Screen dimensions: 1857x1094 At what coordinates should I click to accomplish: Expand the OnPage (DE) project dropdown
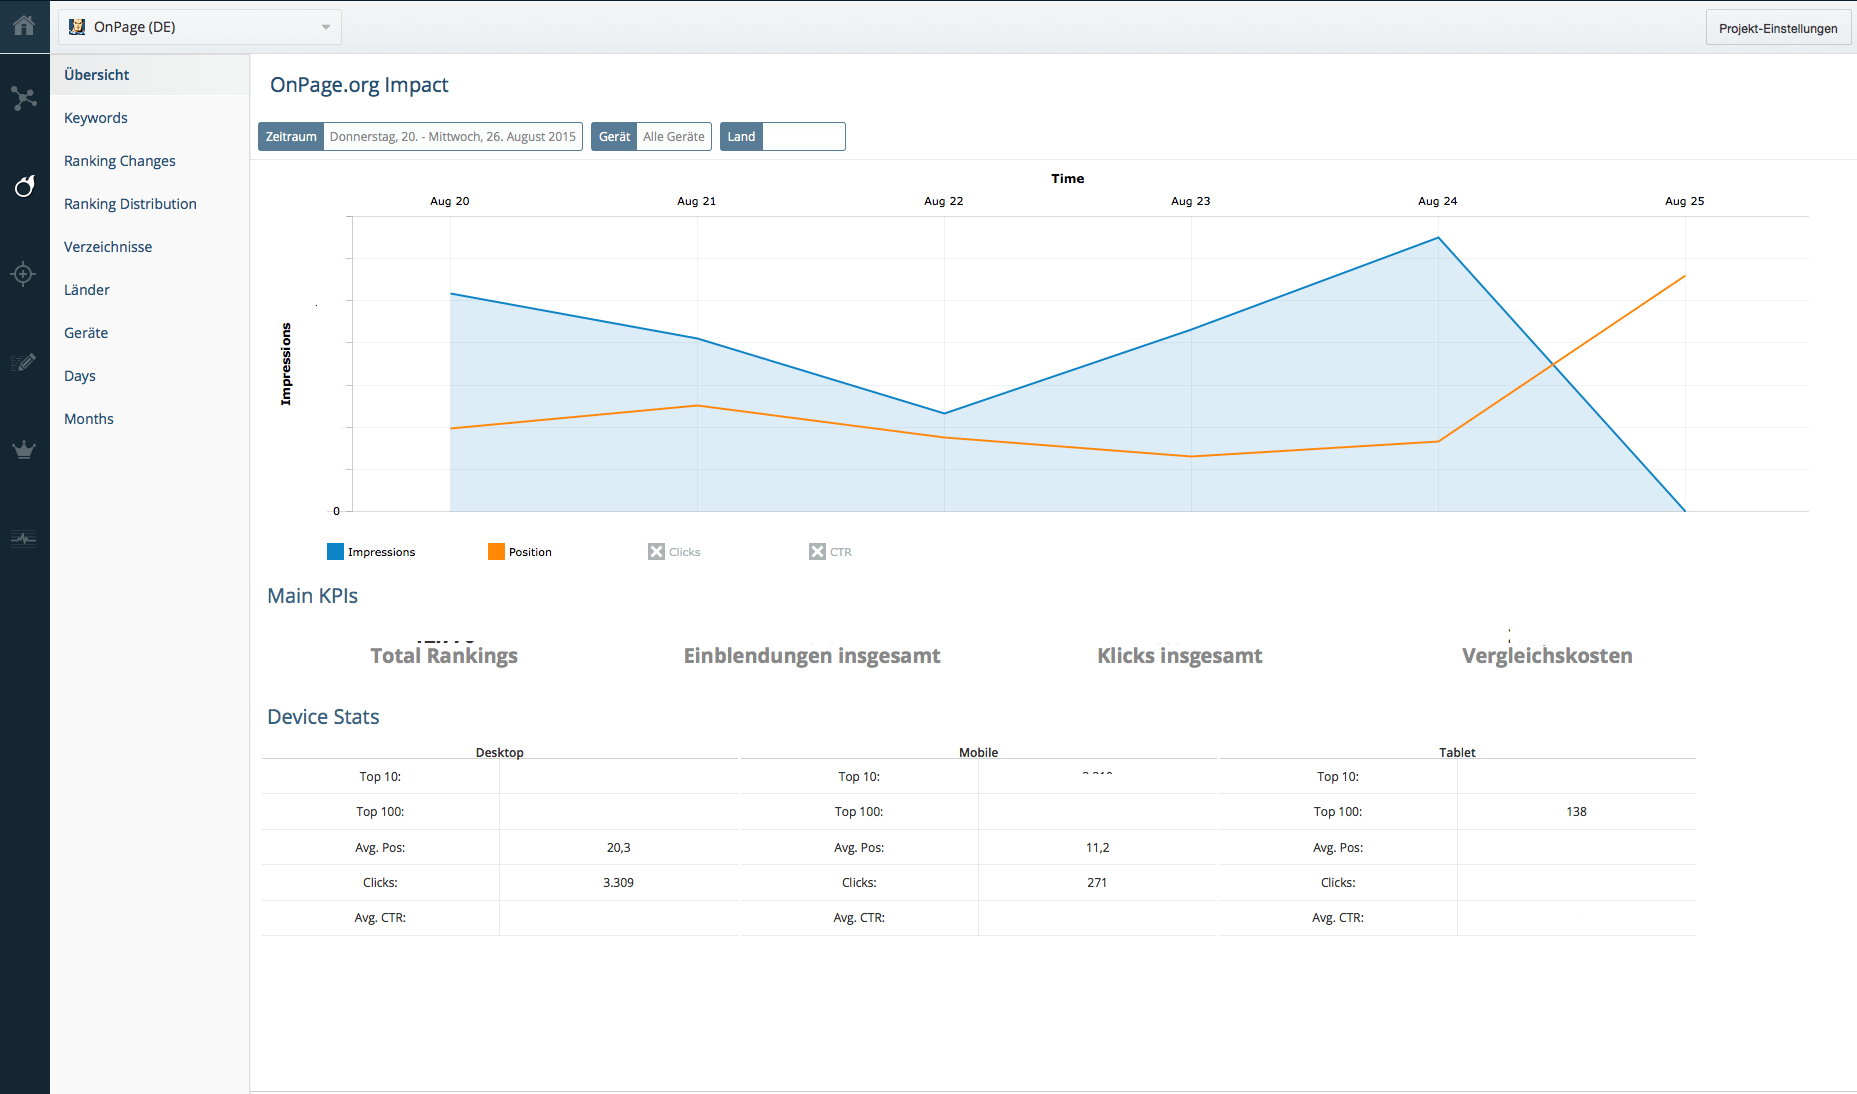324,27
